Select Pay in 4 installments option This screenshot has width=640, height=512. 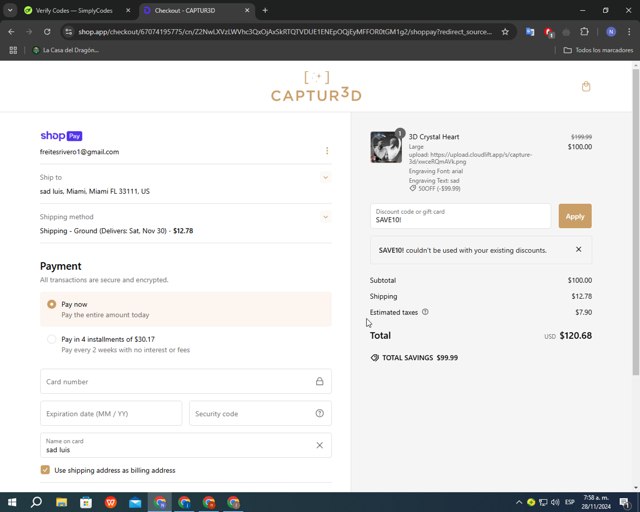[51, 339]
